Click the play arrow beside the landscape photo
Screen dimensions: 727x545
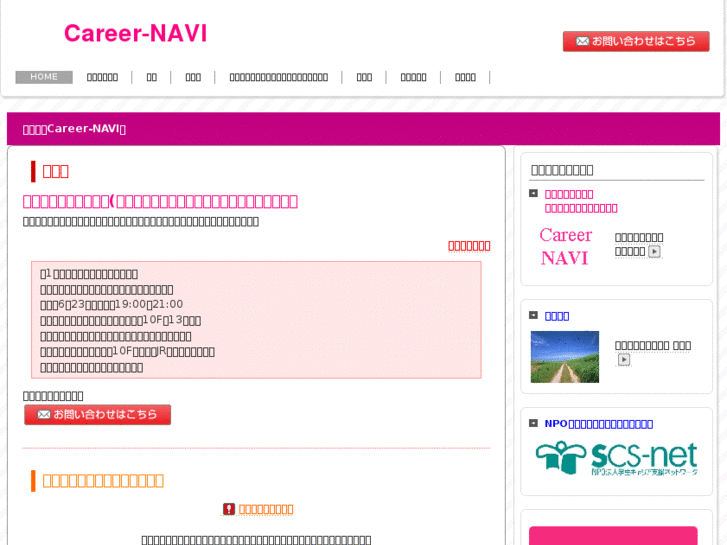(x=624, y=359)
